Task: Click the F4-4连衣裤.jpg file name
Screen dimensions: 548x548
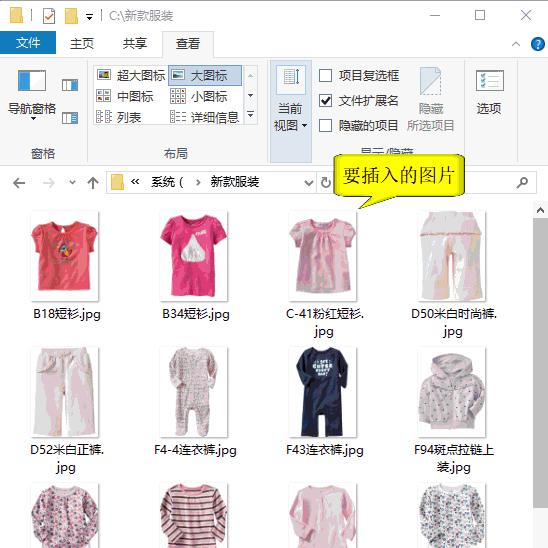Action: 195,450
